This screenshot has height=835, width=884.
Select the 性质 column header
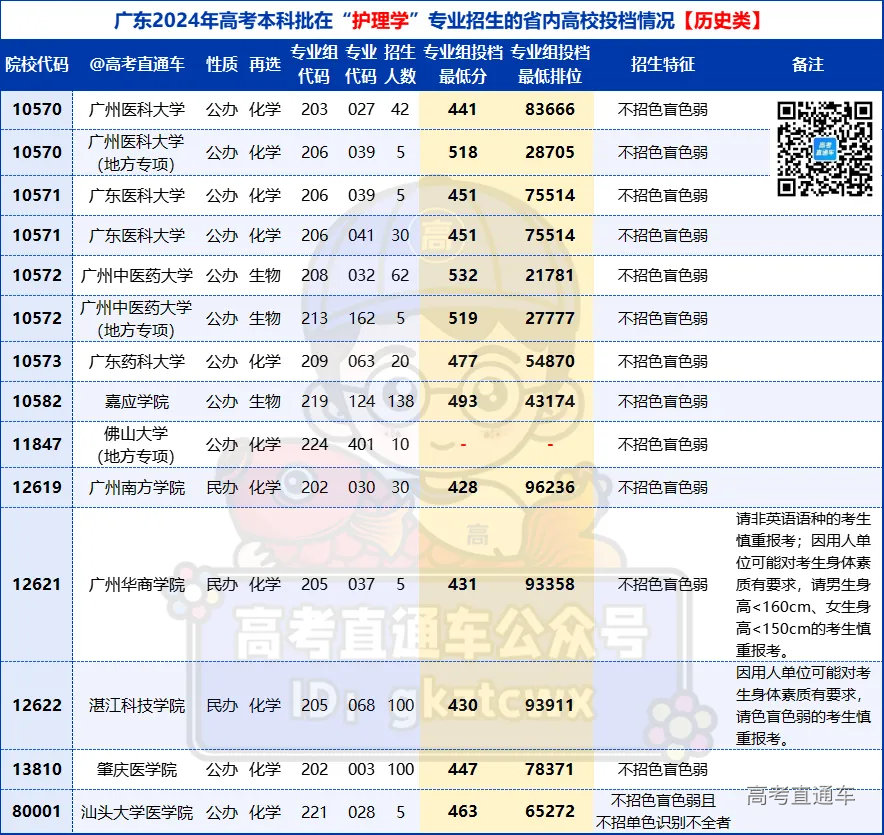point(220,62)
